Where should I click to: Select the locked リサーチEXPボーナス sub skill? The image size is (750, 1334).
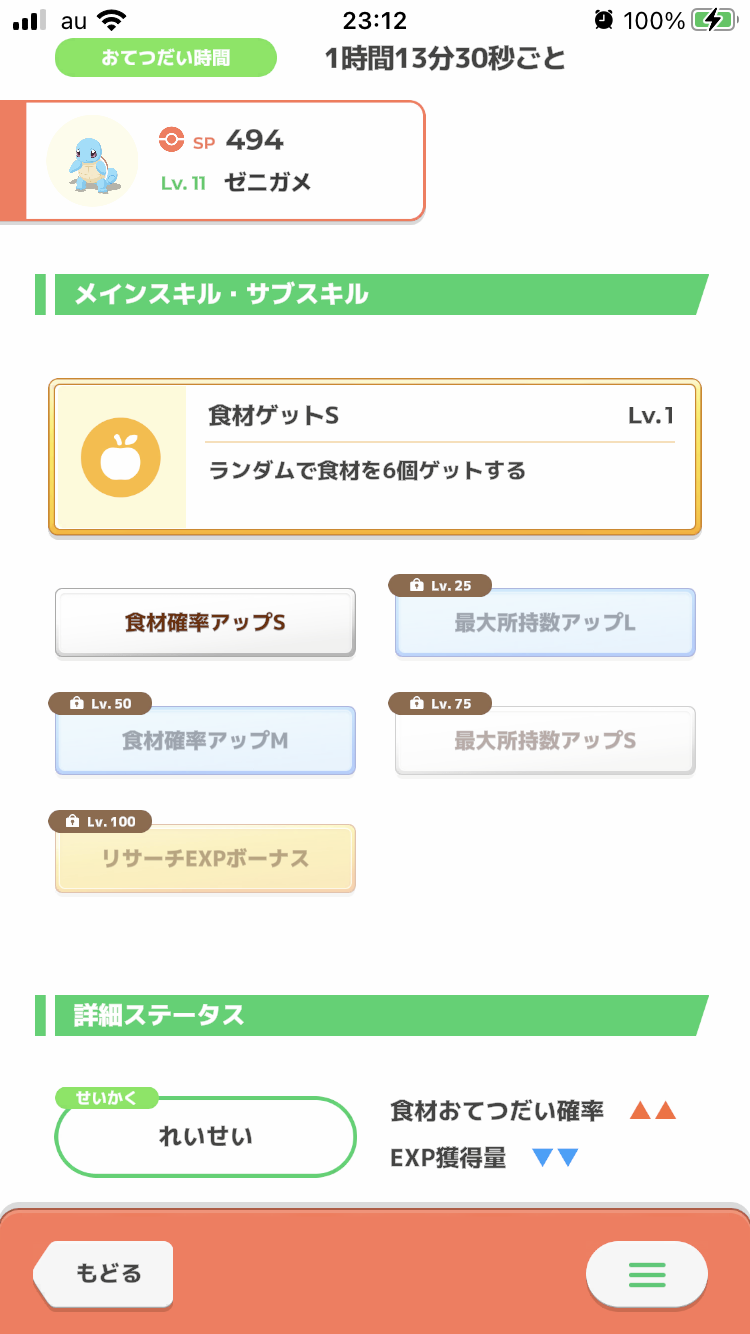pos(205,860)
